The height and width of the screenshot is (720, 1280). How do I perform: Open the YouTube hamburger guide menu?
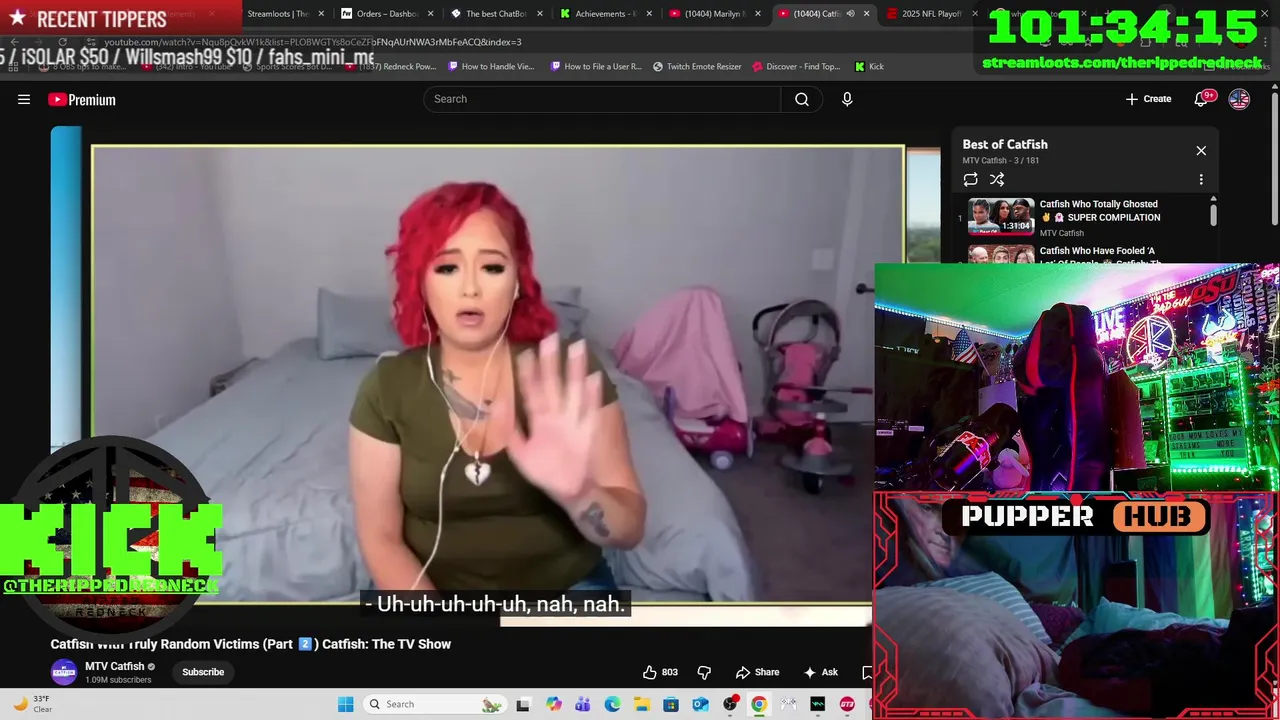pyautogui.click(x=24, y=99)
